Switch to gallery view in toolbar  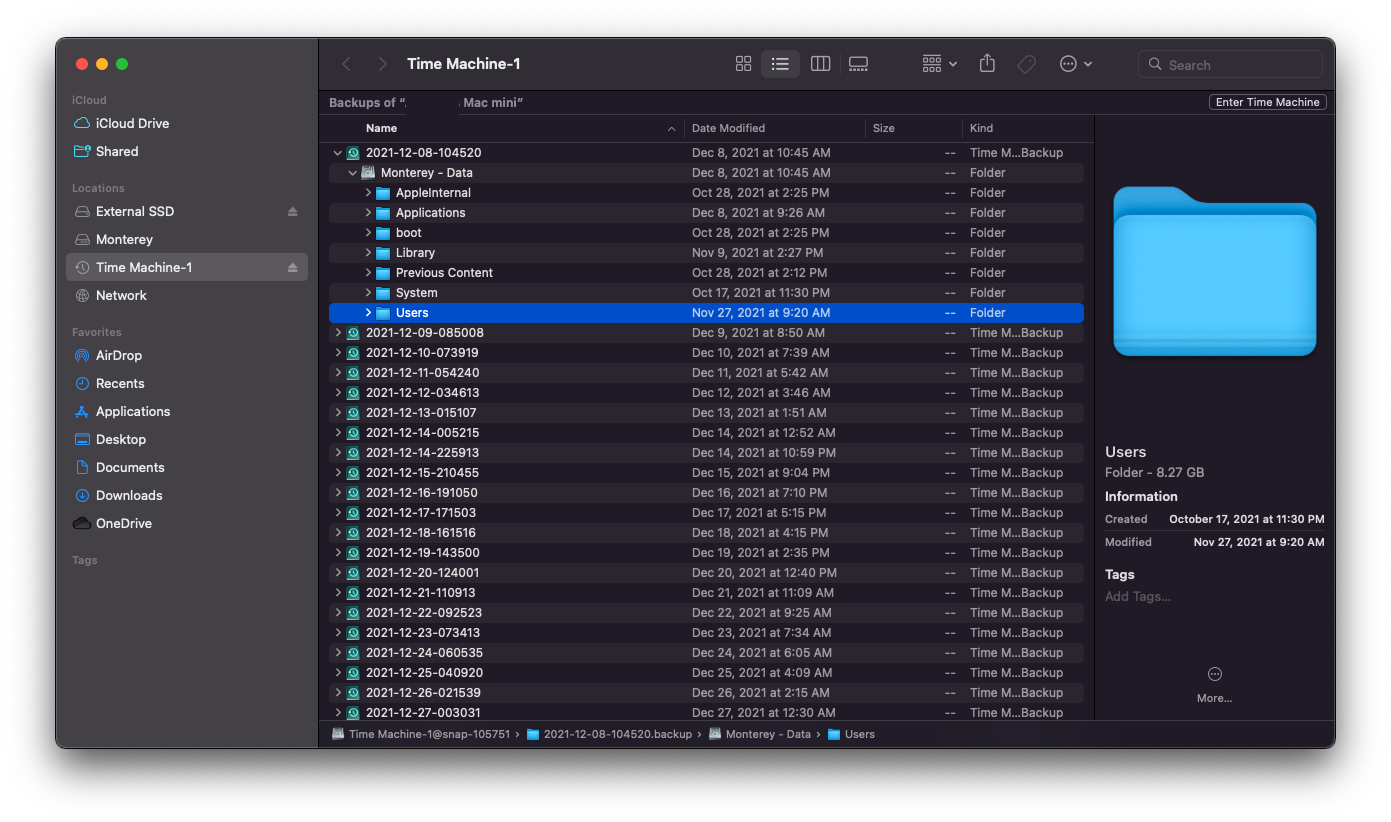pyautogui.click(x=858, y=64)
